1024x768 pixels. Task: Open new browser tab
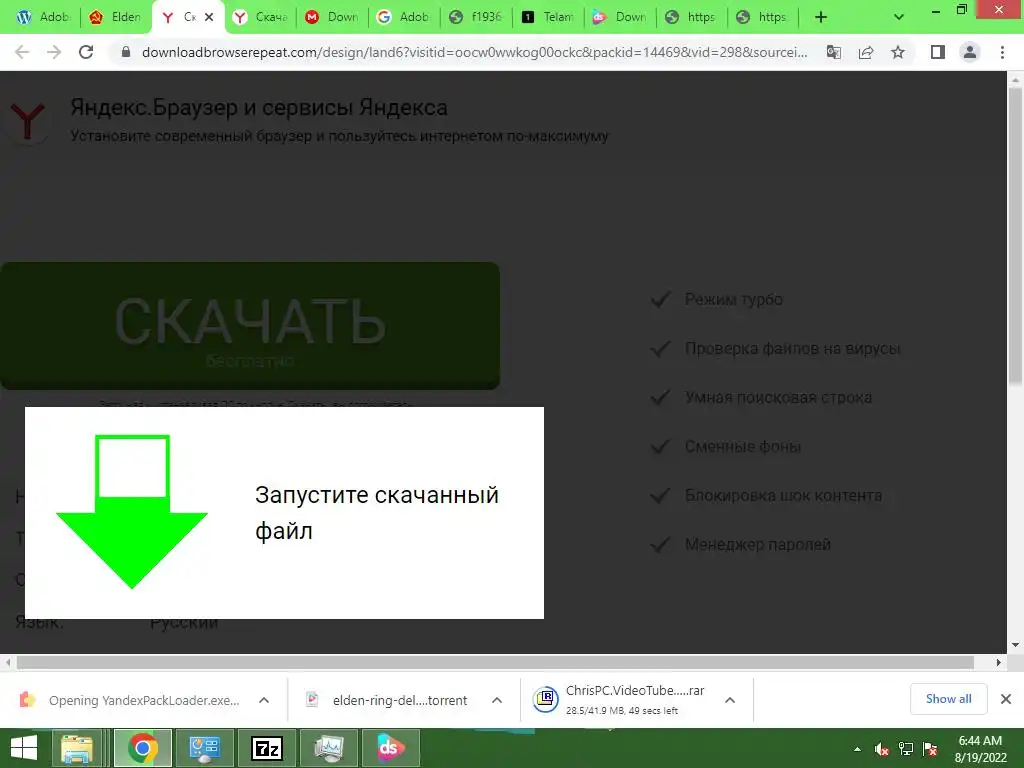(821, 17)
